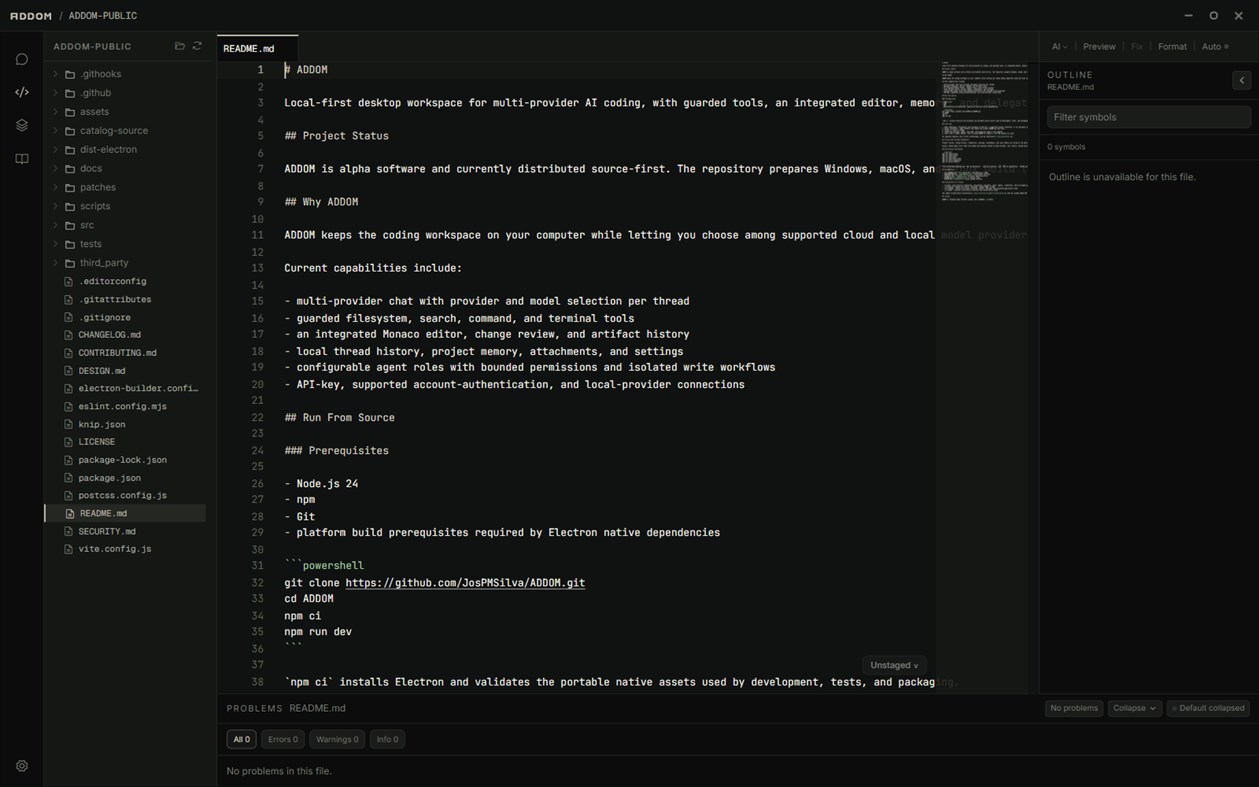Show All 0 problems filter

point(241,739)
